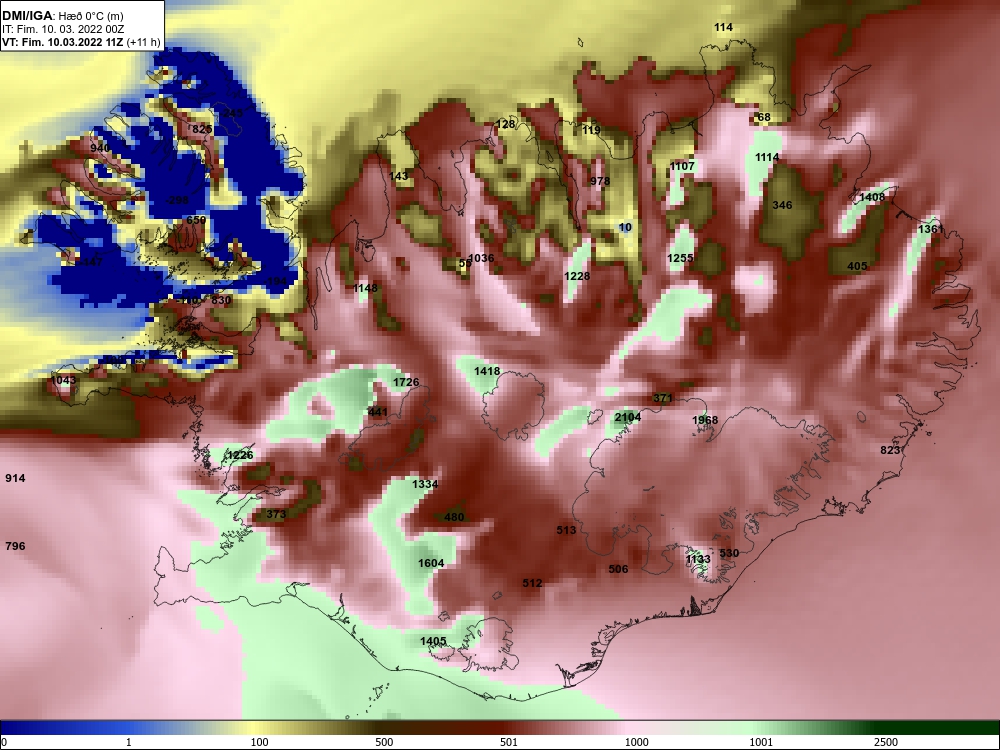Viewport: 1000px width, 750px height.
Task: Click the map value 128
Action: click(505, 124)
